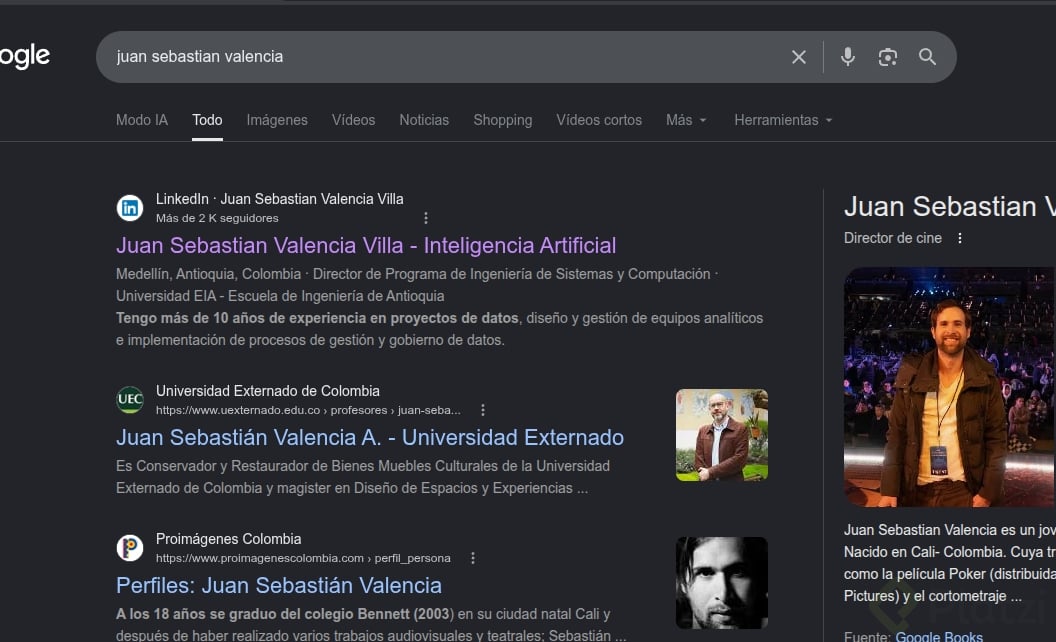Click the Google Books source link
Screen dimensions: 1056x642
[939, 637]
